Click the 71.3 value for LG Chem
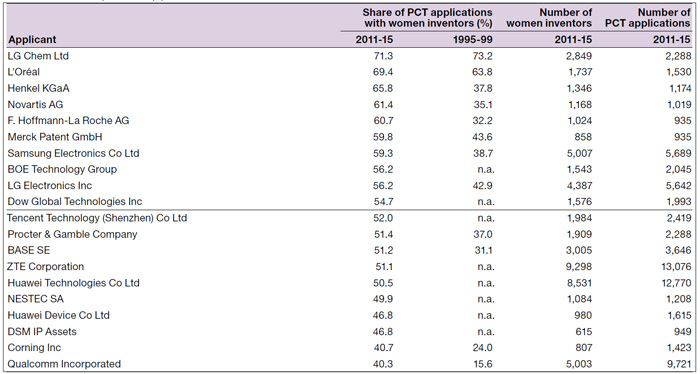This screenshot has height=374, width=700. coord(383,56)
